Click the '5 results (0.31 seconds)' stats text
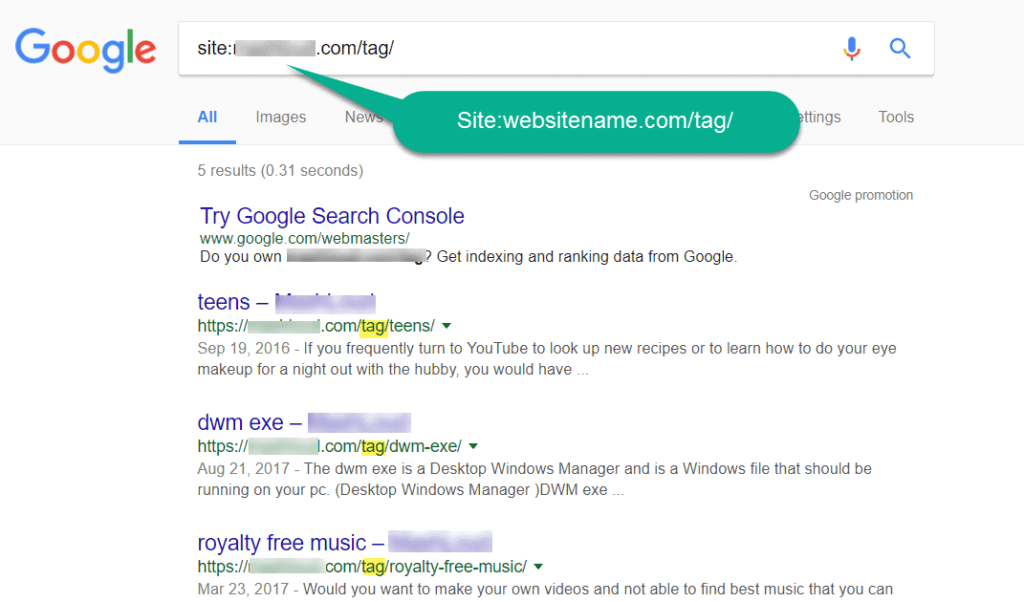Screen dimensions: 1024x602 (x=280, y=171)
